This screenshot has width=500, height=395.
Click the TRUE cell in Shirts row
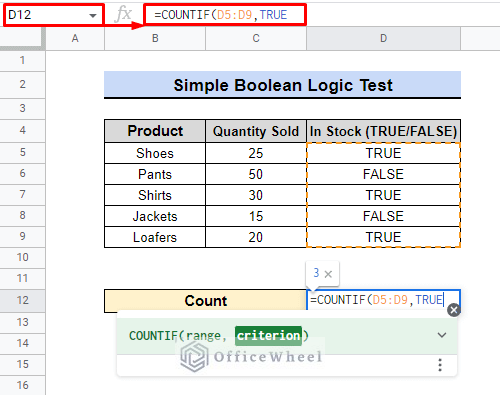383,195
